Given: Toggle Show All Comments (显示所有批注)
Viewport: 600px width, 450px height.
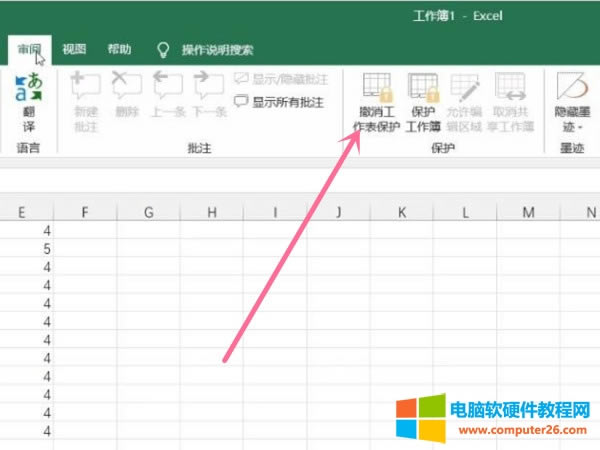Looking at the screenshot, I should (279, 101).
